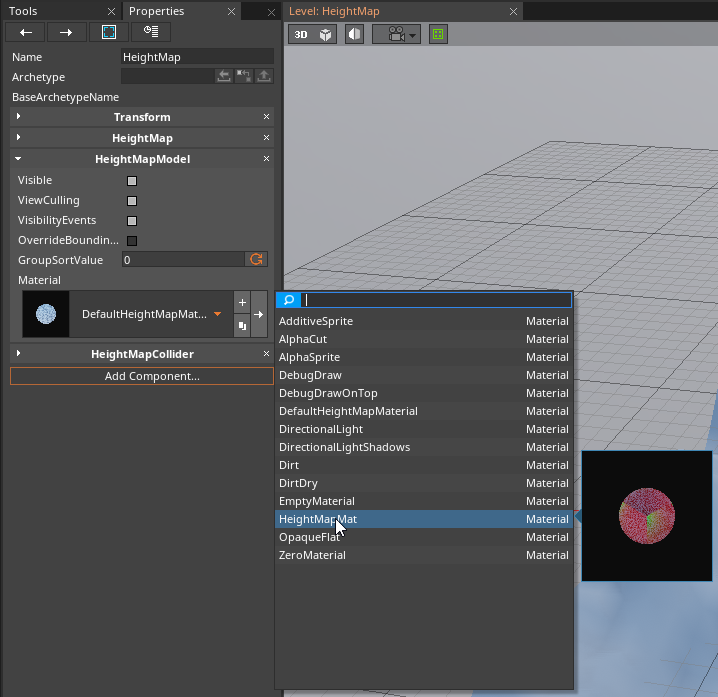Viewport: 718px width, 697px height.
Task: Remove the HeightMap component
Action: [x=267, y=138]
